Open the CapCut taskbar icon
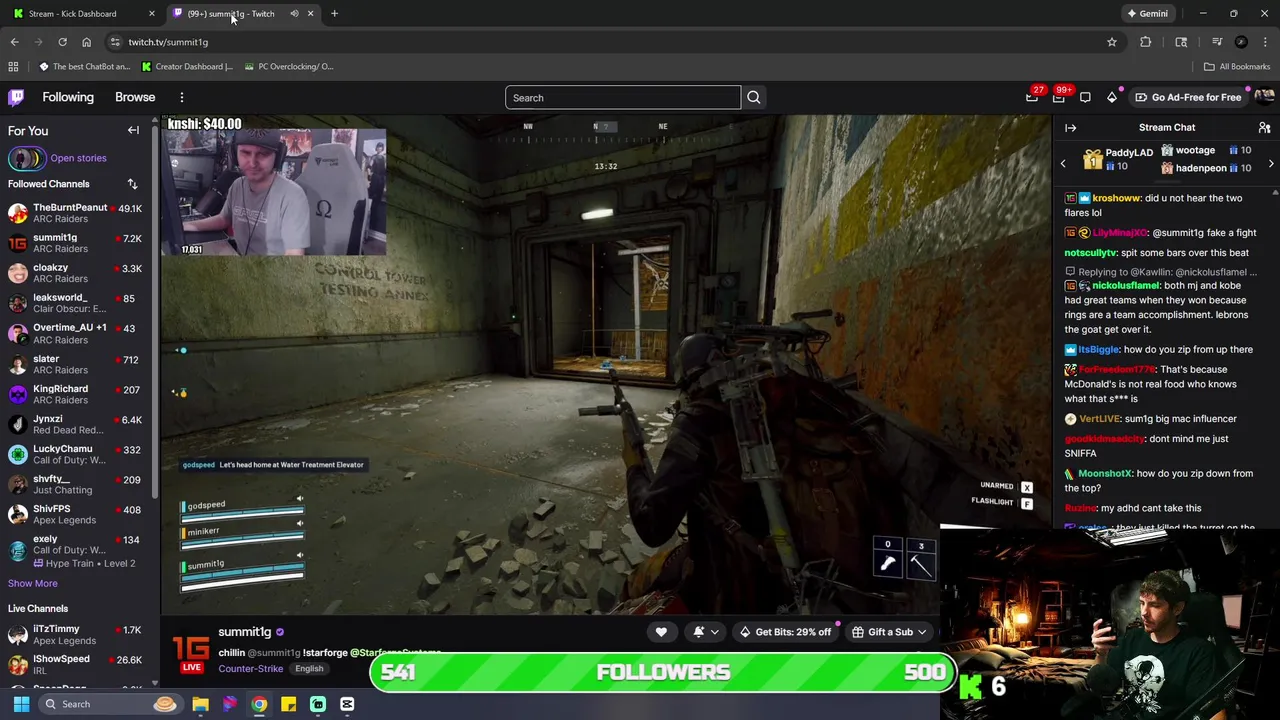The width and height of the screenshot is (1280, 720). point(347,704)
